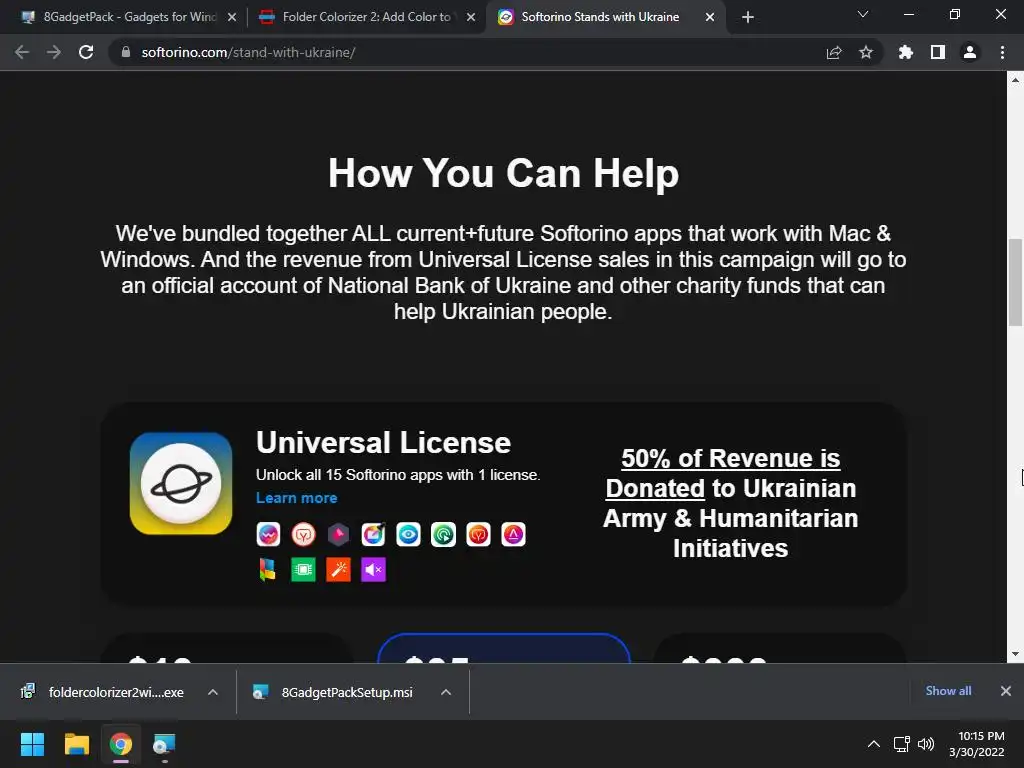Toggle the browser side panel
The image size is (1024, 768).
[938, 52]
